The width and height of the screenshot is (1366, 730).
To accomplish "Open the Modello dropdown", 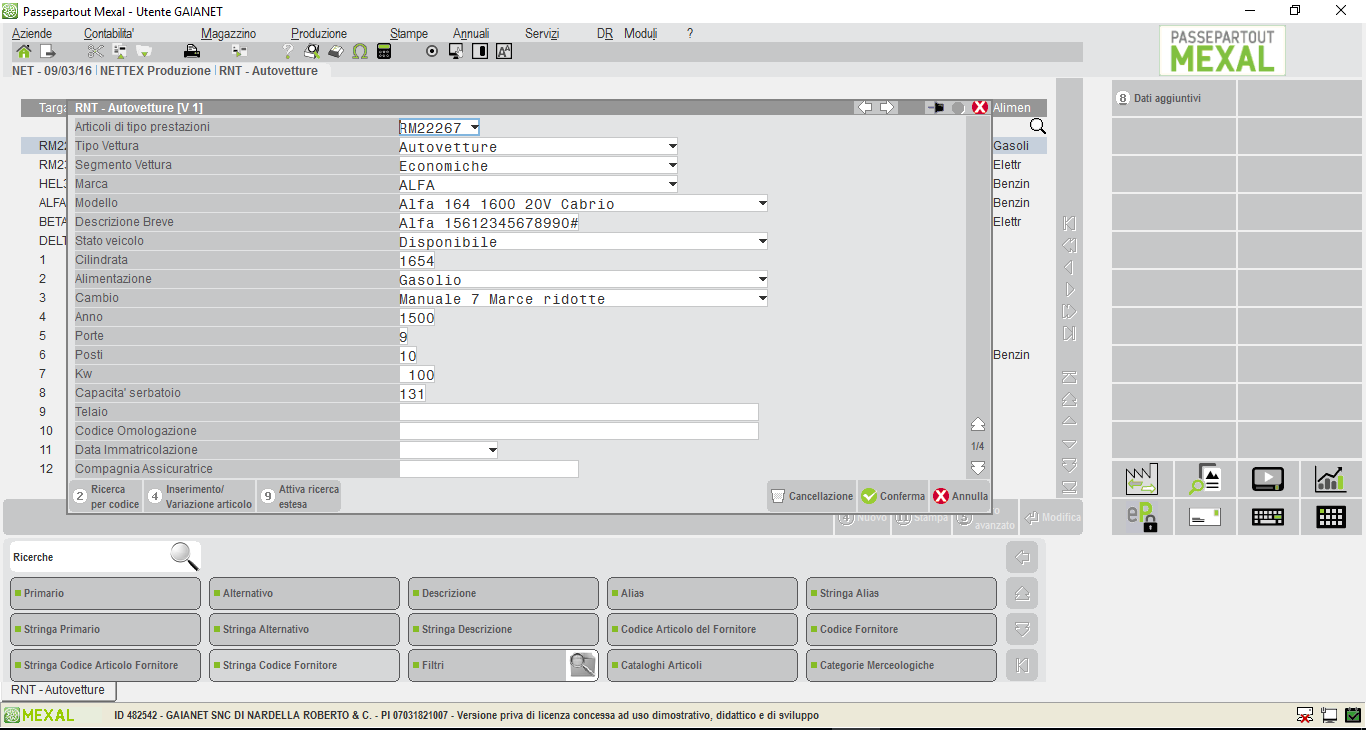I will pos(762,204).
